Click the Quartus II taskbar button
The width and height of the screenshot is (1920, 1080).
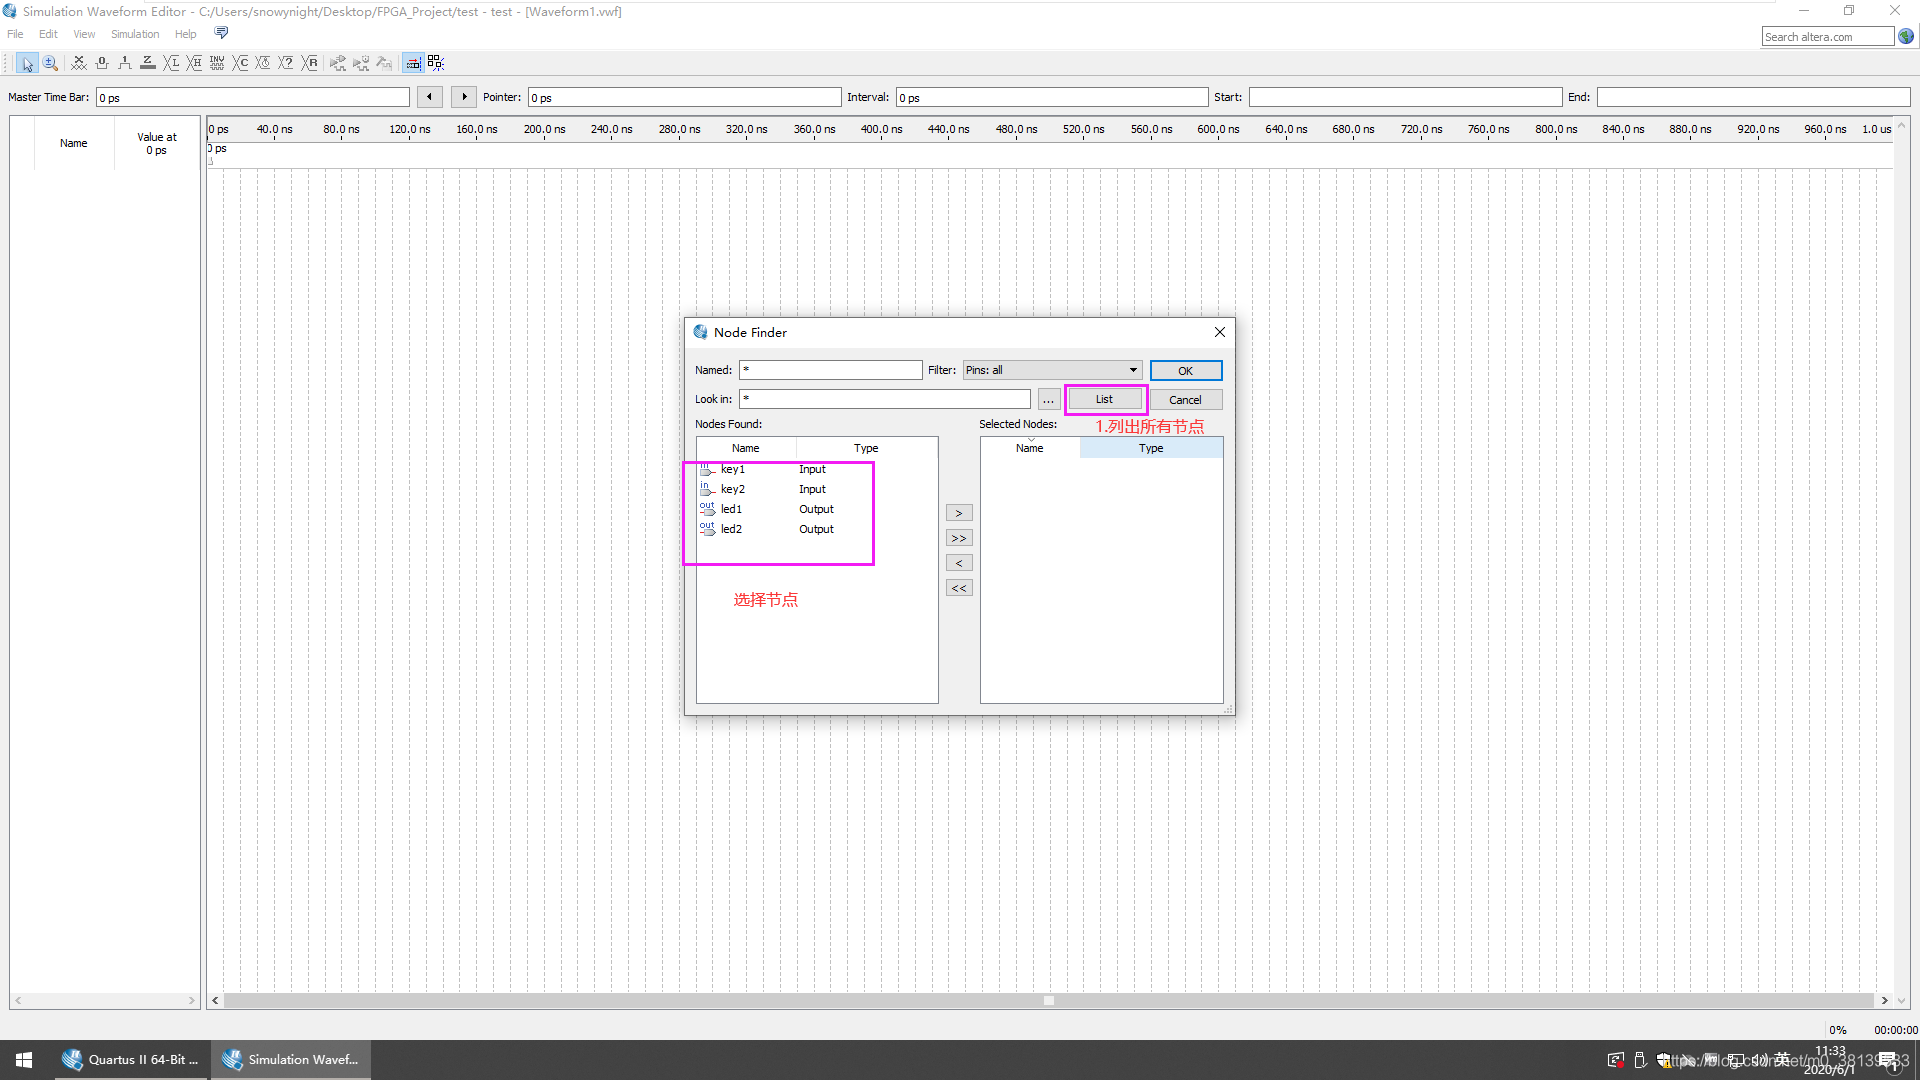point(132,1060)
